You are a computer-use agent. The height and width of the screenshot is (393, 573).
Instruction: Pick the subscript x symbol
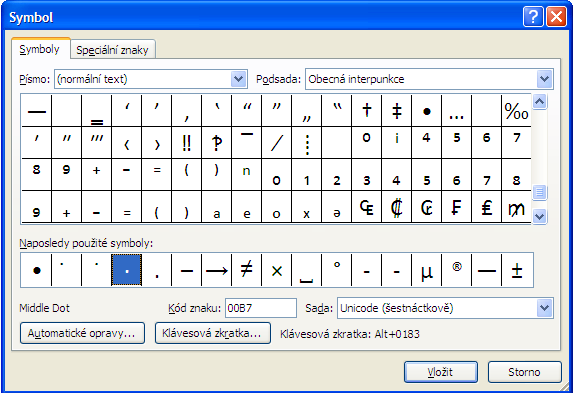click(x=307, y=207)
